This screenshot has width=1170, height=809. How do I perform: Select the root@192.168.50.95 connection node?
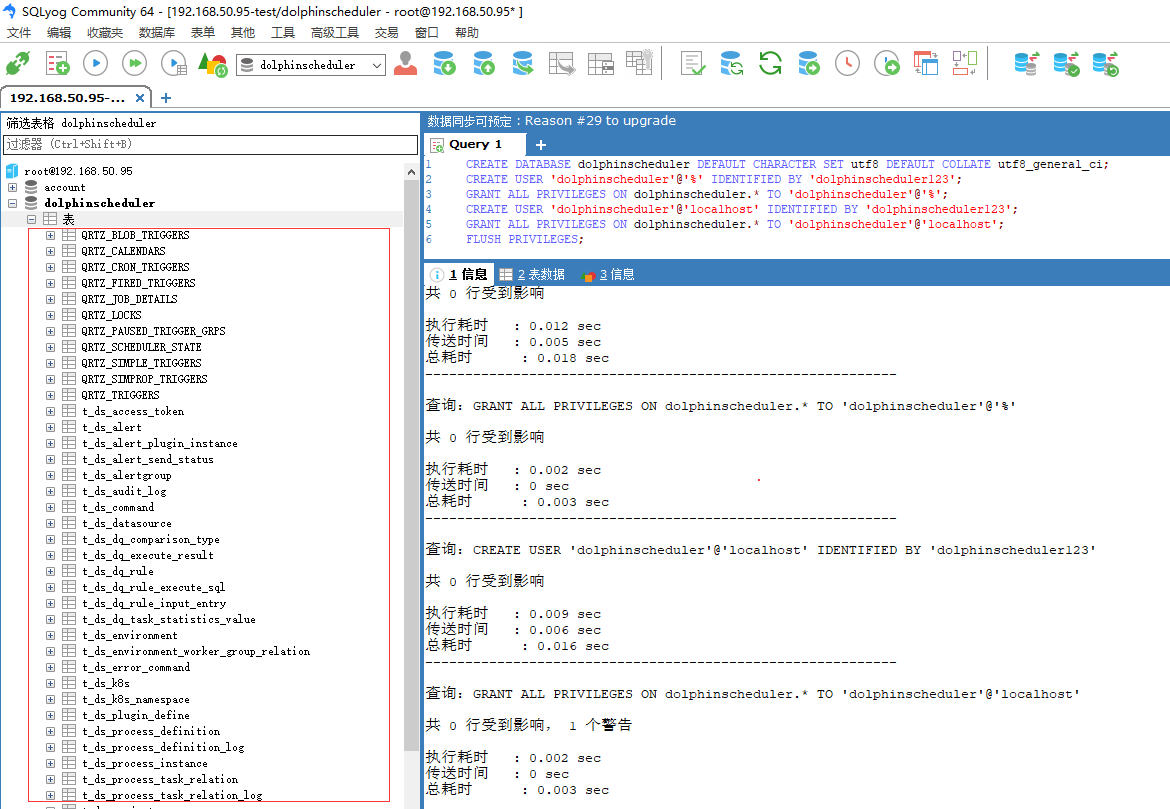click(78, 171)
